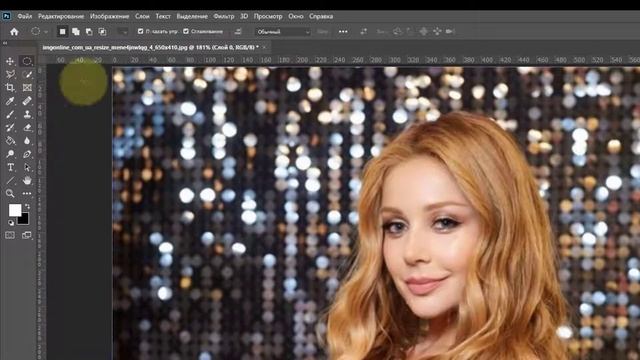Select the History Brush tool
Screen dimensions: 640x360
coord(10,127)
